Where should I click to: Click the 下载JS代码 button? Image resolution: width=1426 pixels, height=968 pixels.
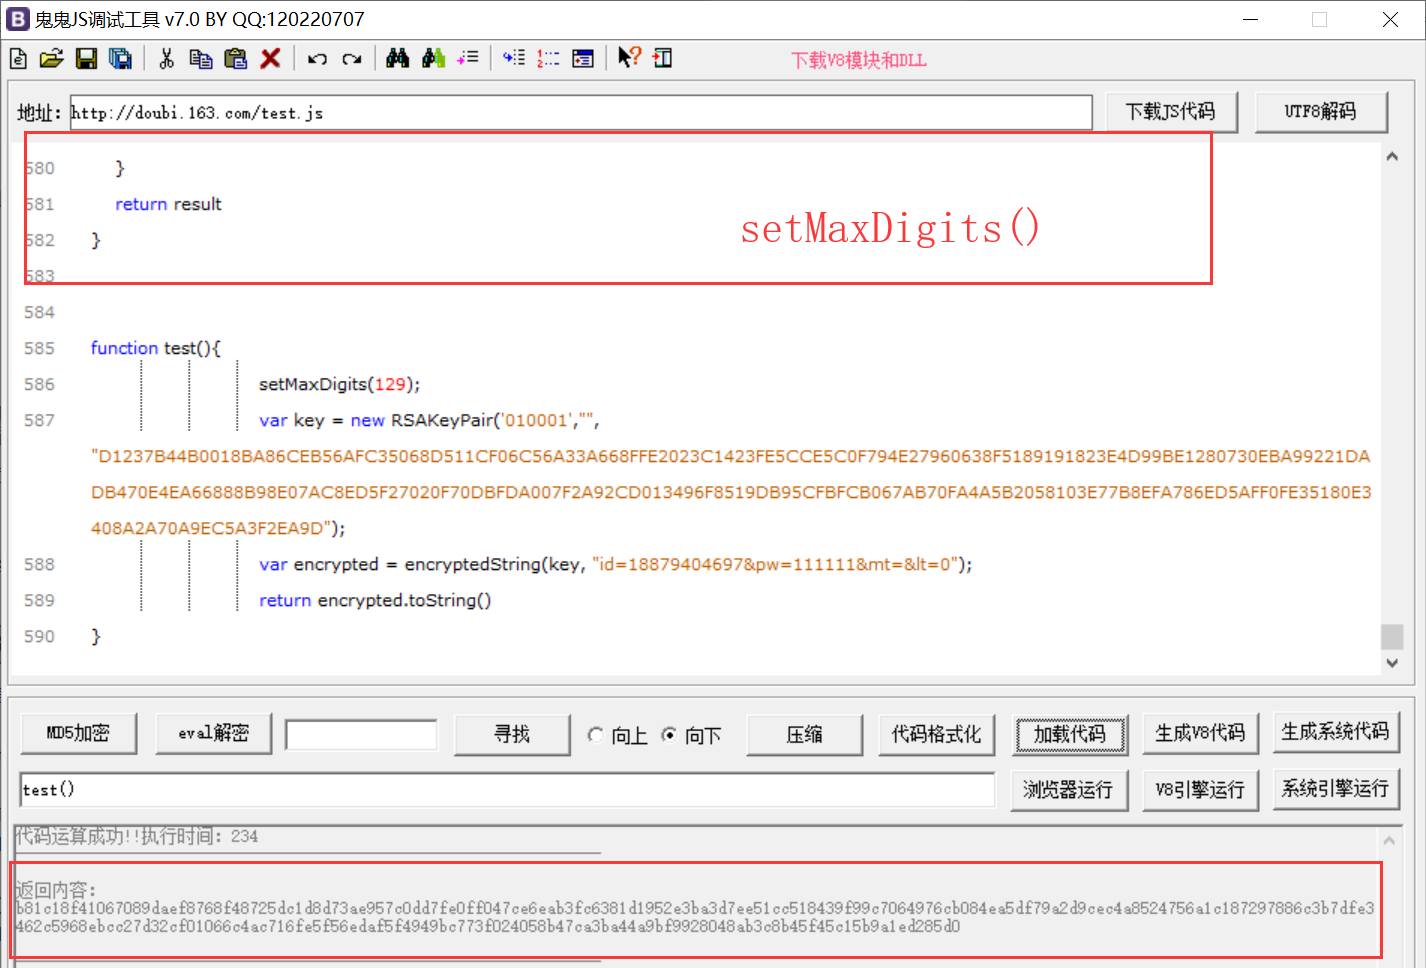(1171, 111)
